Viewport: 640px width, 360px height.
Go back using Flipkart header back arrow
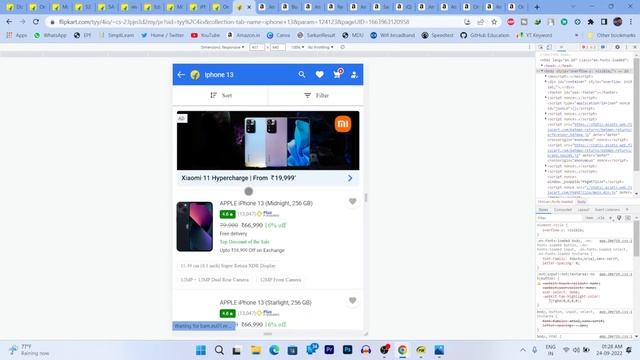click(181, 75)
